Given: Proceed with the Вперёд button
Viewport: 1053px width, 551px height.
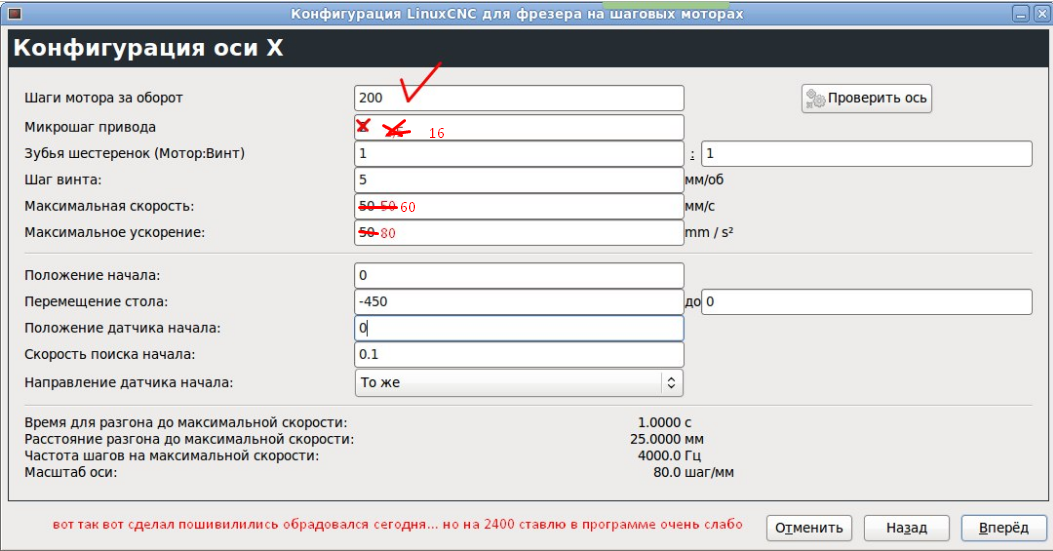Looking at the screenshot, I should pyautogui.click(x=1004, y=528).
